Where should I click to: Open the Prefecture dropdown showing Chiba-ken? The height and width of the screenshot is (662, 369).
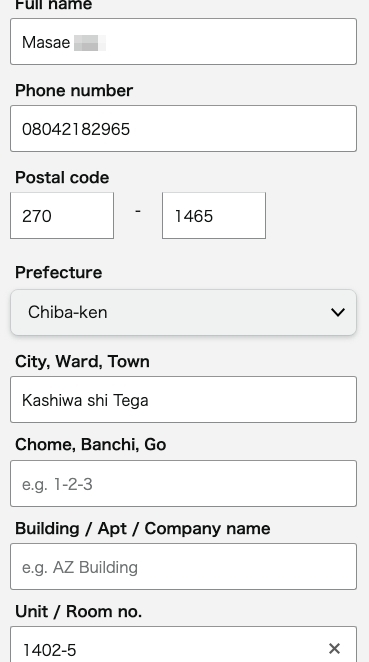pos(183,312)
